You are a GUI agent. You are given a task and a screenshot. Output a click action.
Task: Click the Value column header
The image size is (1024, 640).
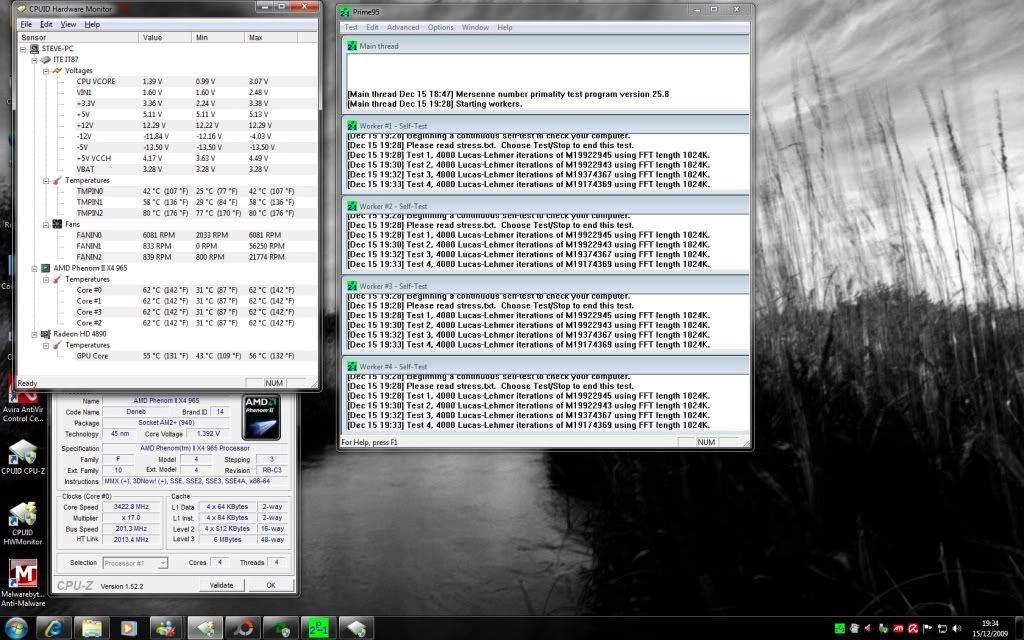click(x=165, y=37)
